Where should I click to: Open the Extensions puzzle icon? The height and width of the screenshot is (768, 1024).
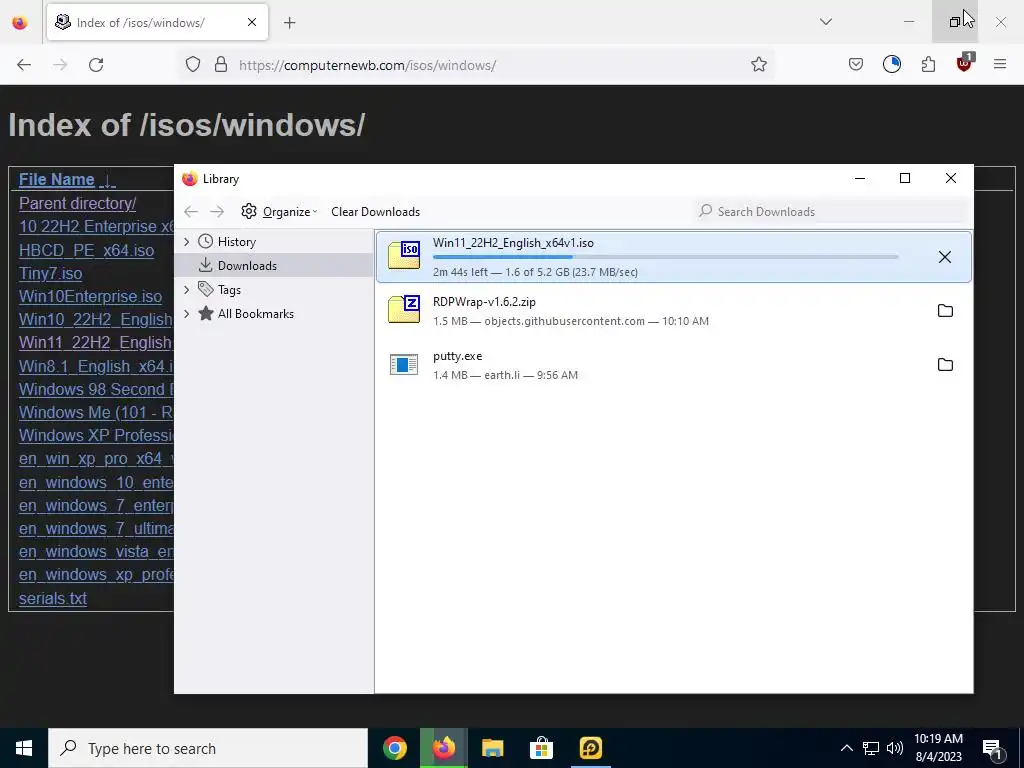click(x=928, y=64)
